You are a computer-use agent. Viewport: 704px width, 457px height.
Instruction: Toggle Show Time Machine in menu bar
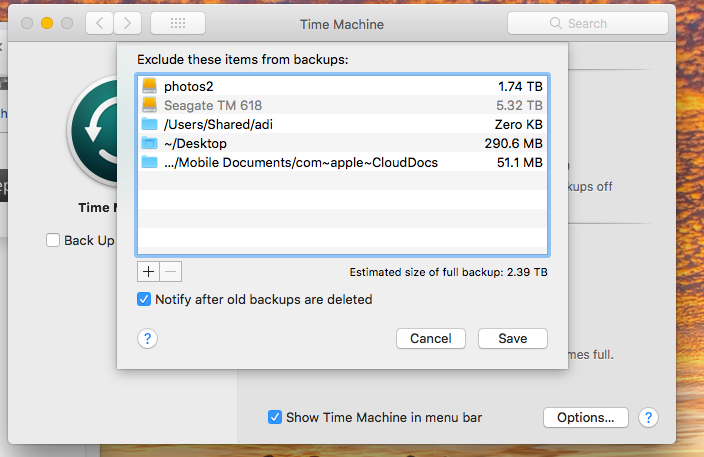(275, 417)
